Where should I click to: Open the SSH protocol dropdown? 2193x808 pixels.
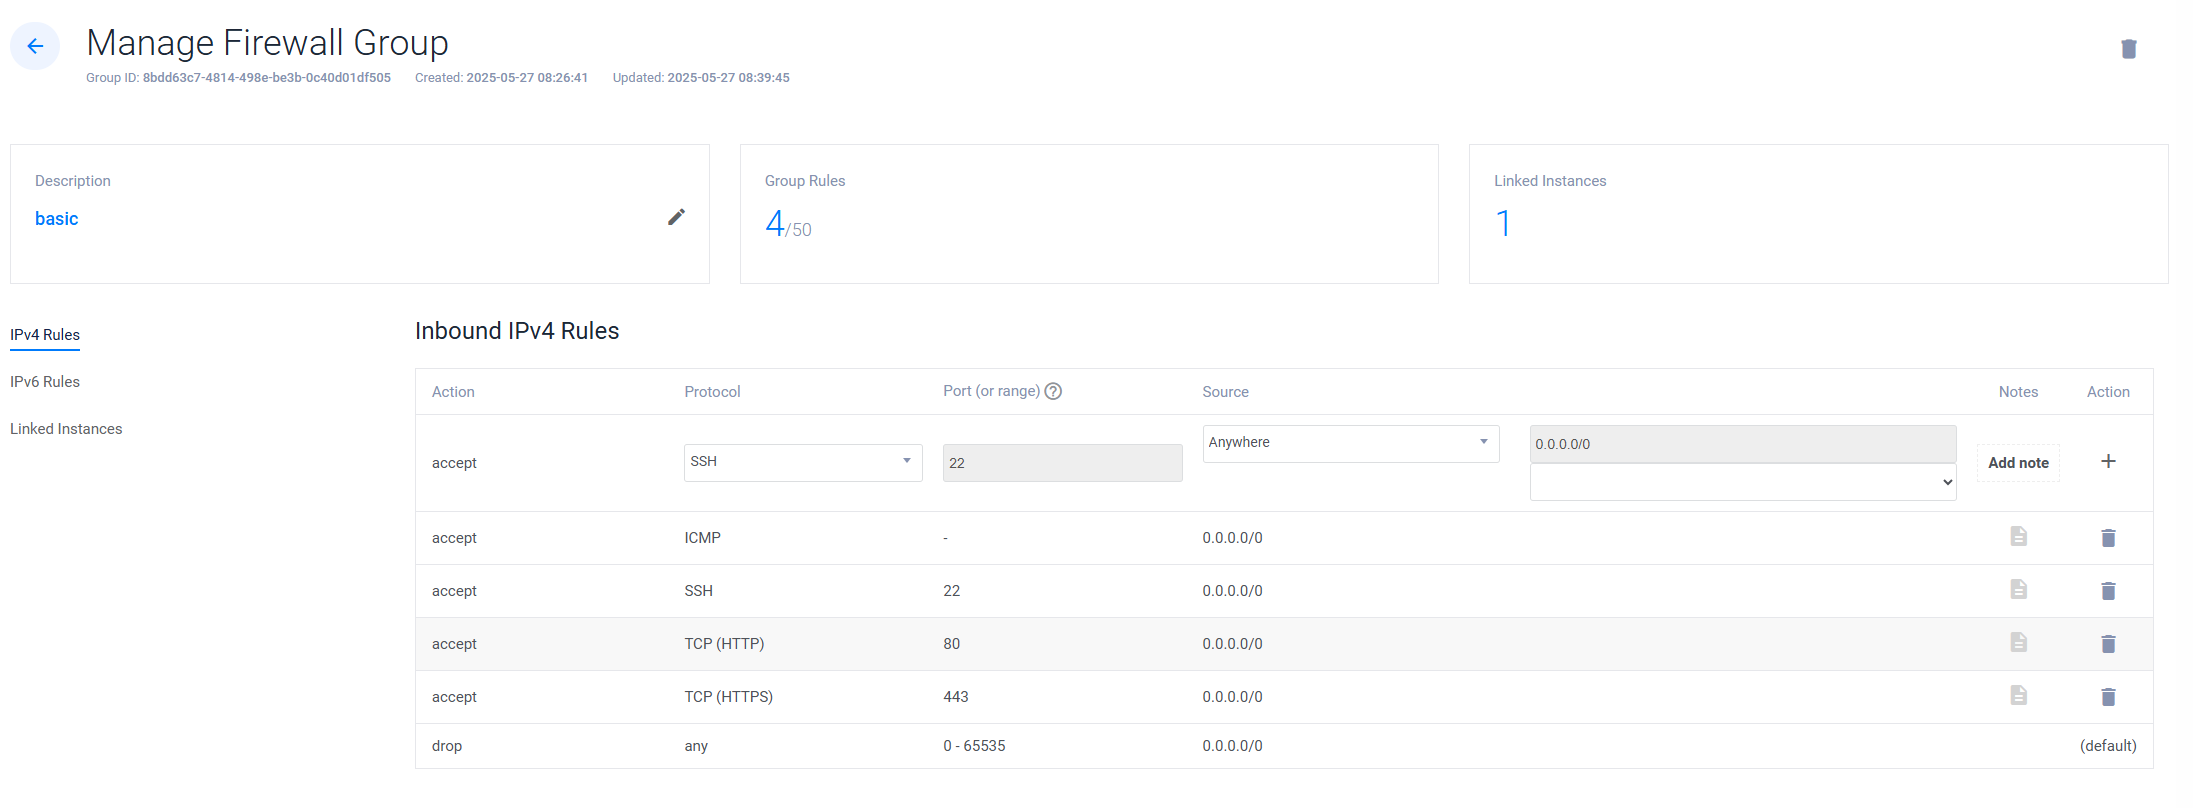coord(803,462)
